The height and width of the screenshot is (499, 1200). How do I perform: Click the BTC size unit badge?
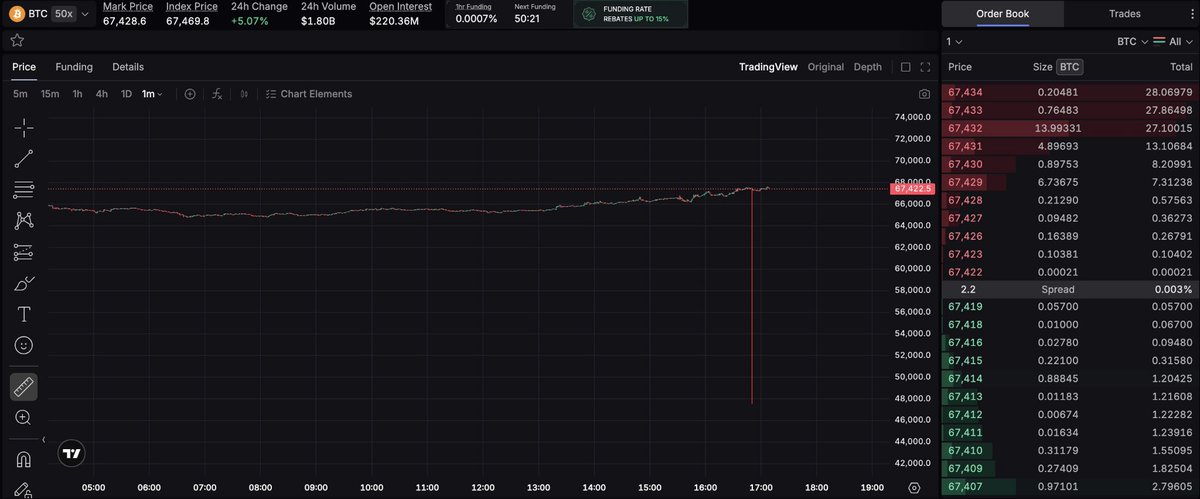point(1070,67)
